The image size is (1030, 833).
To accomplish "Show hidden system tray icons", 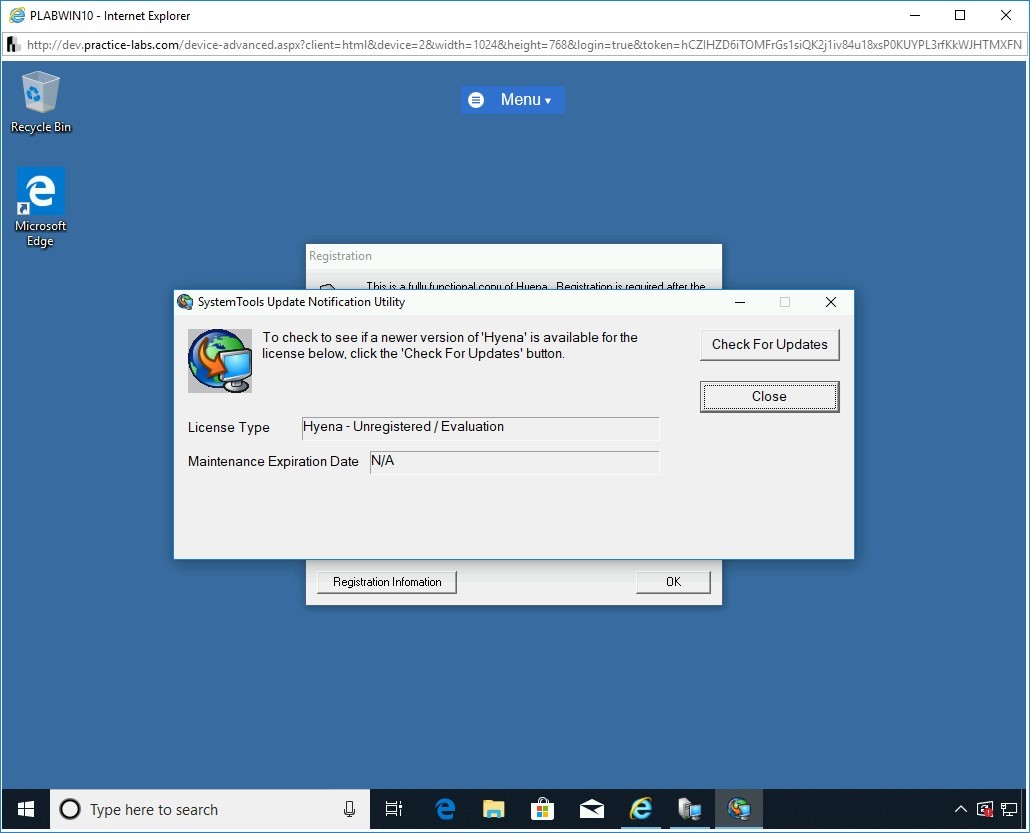I will [961, 809].
